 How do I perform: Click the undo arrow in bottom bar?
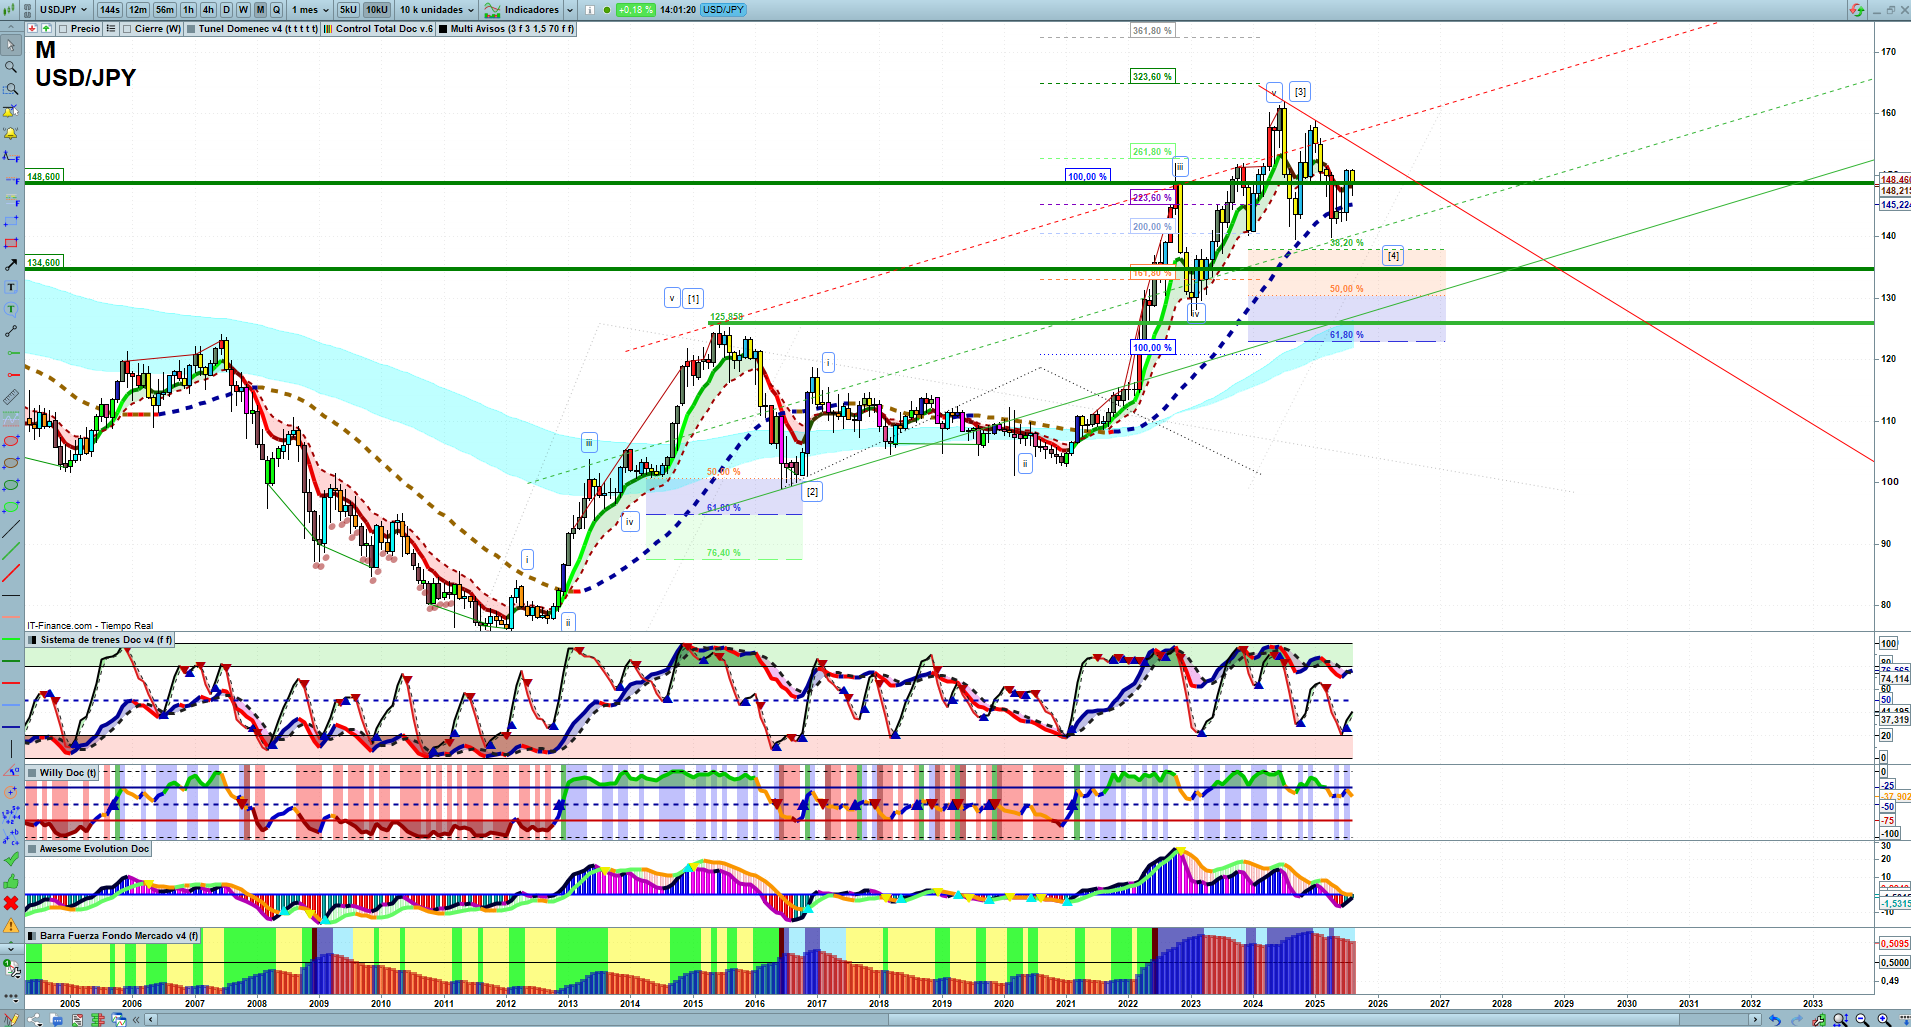tap(1774, 1020)
